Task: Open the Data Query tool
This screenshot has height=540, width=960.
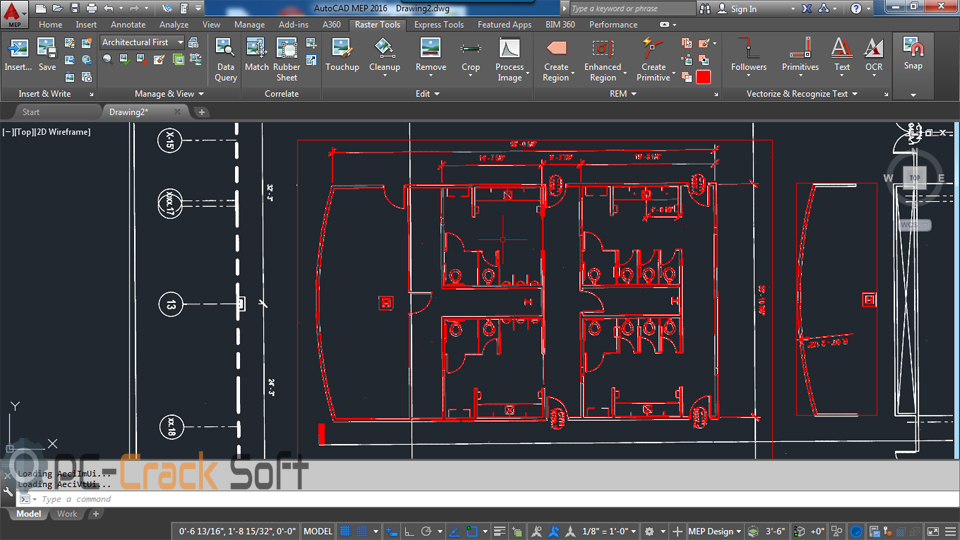Action: (225, 59)
